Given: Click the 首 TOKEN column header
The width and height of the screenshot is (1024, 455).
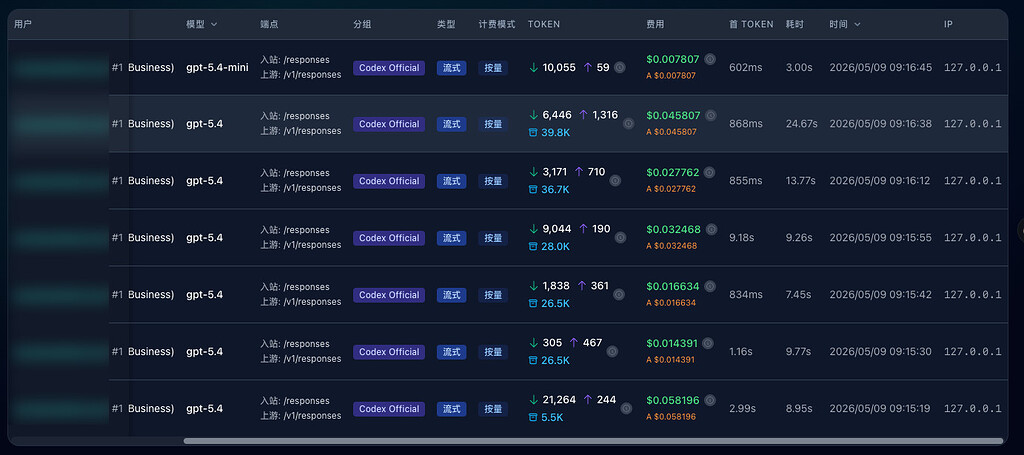Looking at the screenshot, I should point(751,24).
